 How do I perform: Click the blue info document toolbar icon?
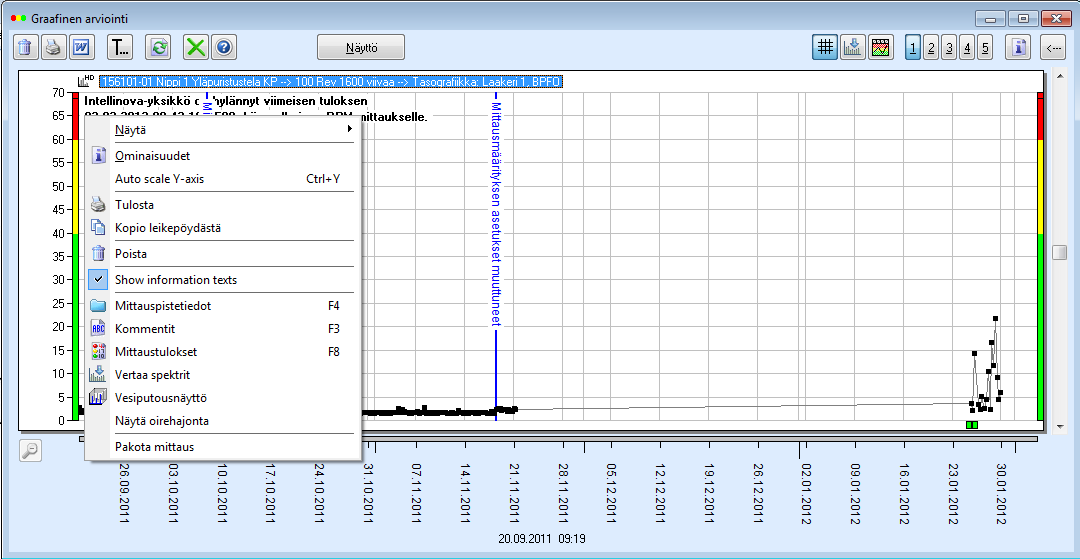[1019, 48]
